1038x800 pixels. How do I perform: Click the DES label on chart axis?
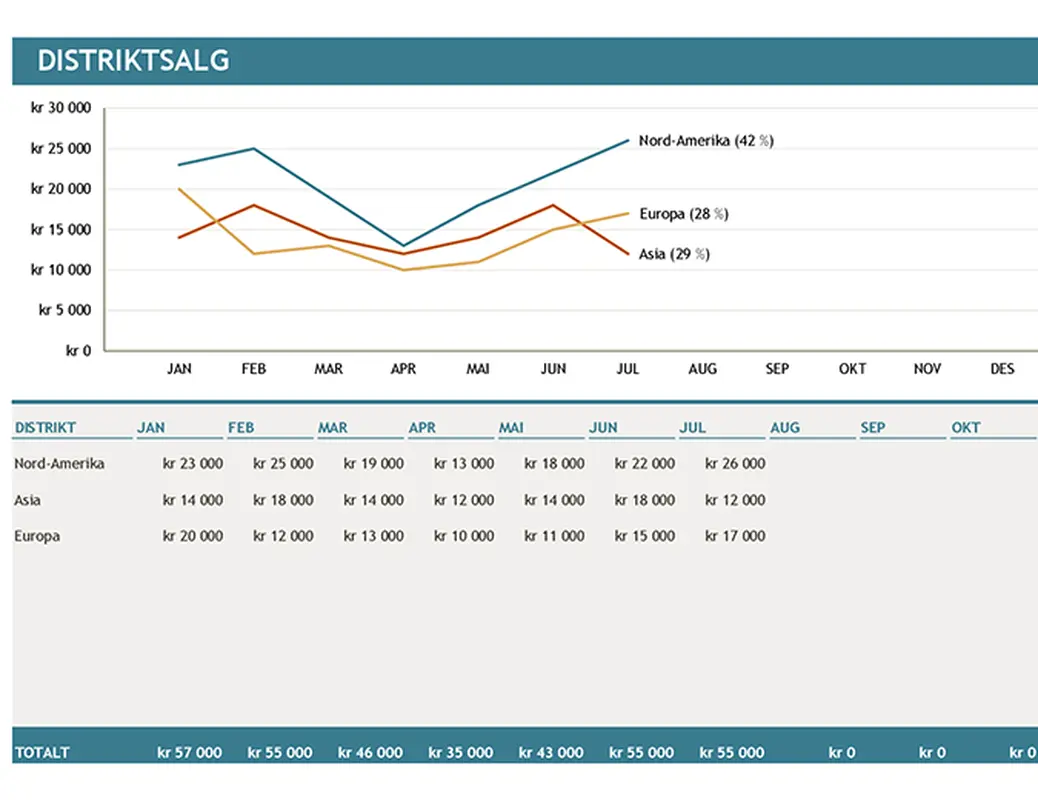1002,369
